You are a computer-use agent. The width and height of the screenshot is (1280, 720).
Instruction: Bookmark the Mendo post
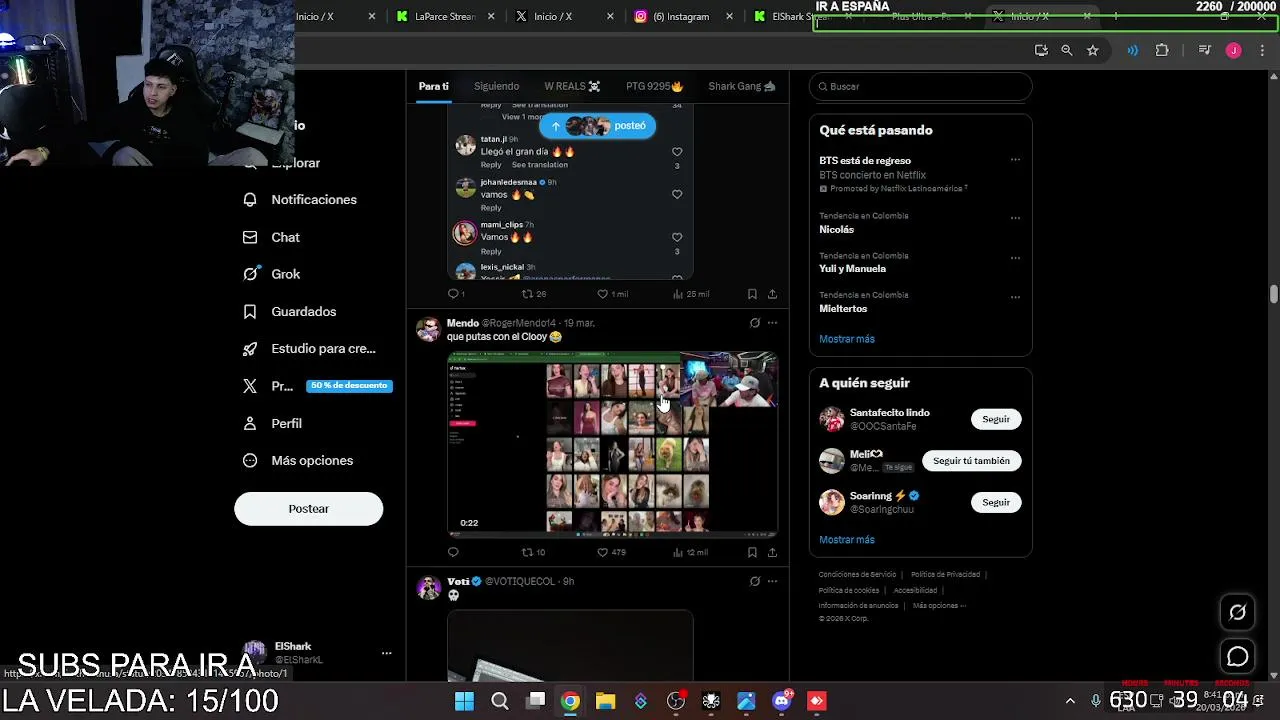[752, 552]
